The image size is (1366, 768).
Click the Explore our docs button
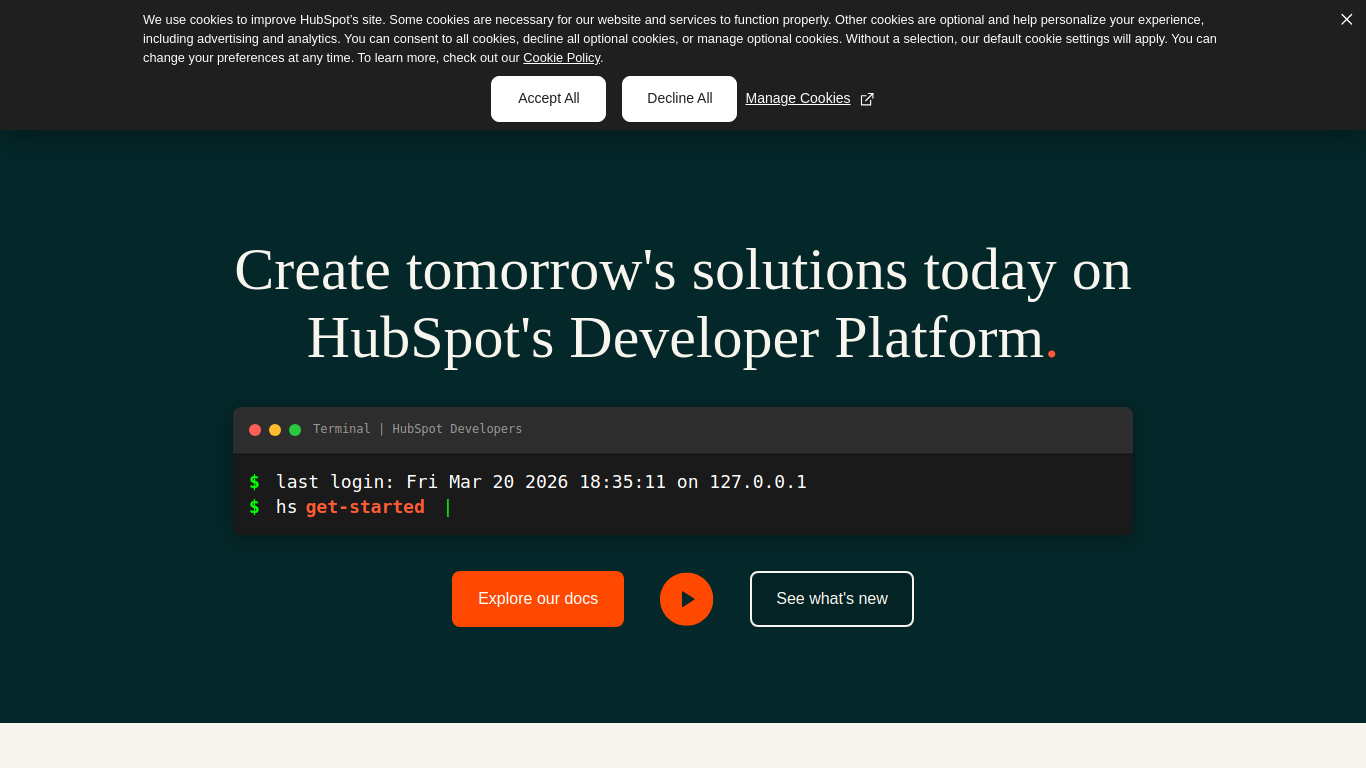(538, 599)
